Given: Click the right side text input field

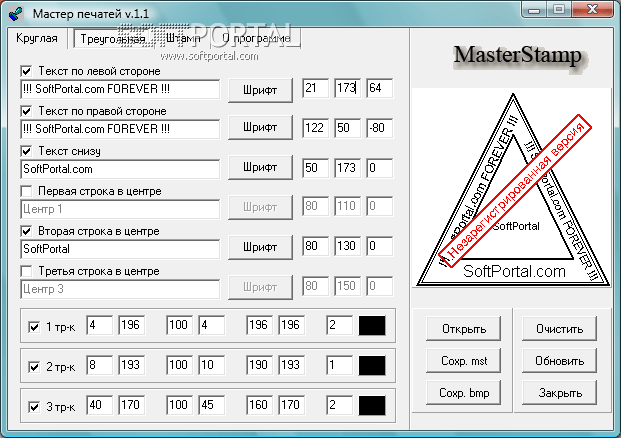Looking at the screenshot, I should [x=120, y=129].
